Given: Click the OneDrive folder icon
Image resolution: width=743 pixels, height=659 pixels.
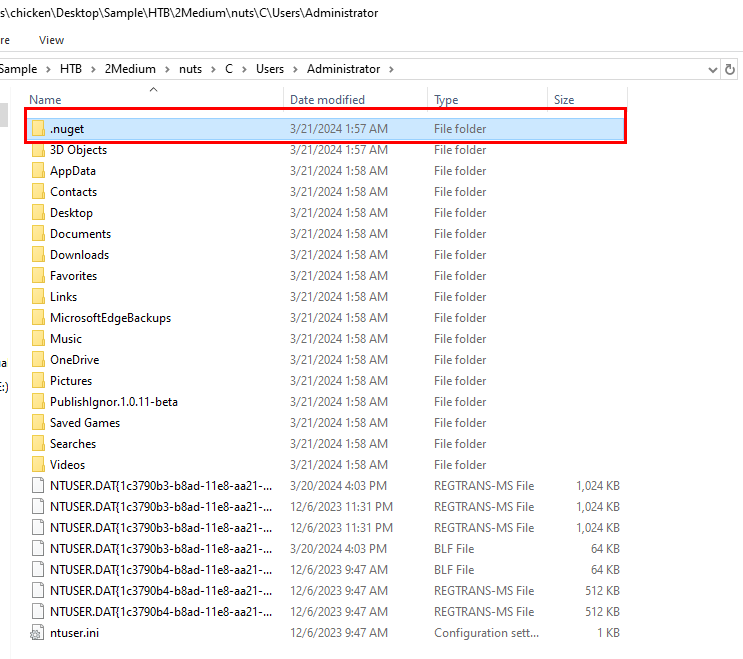Looking at the screenshot, I should [x=38, y=360].
